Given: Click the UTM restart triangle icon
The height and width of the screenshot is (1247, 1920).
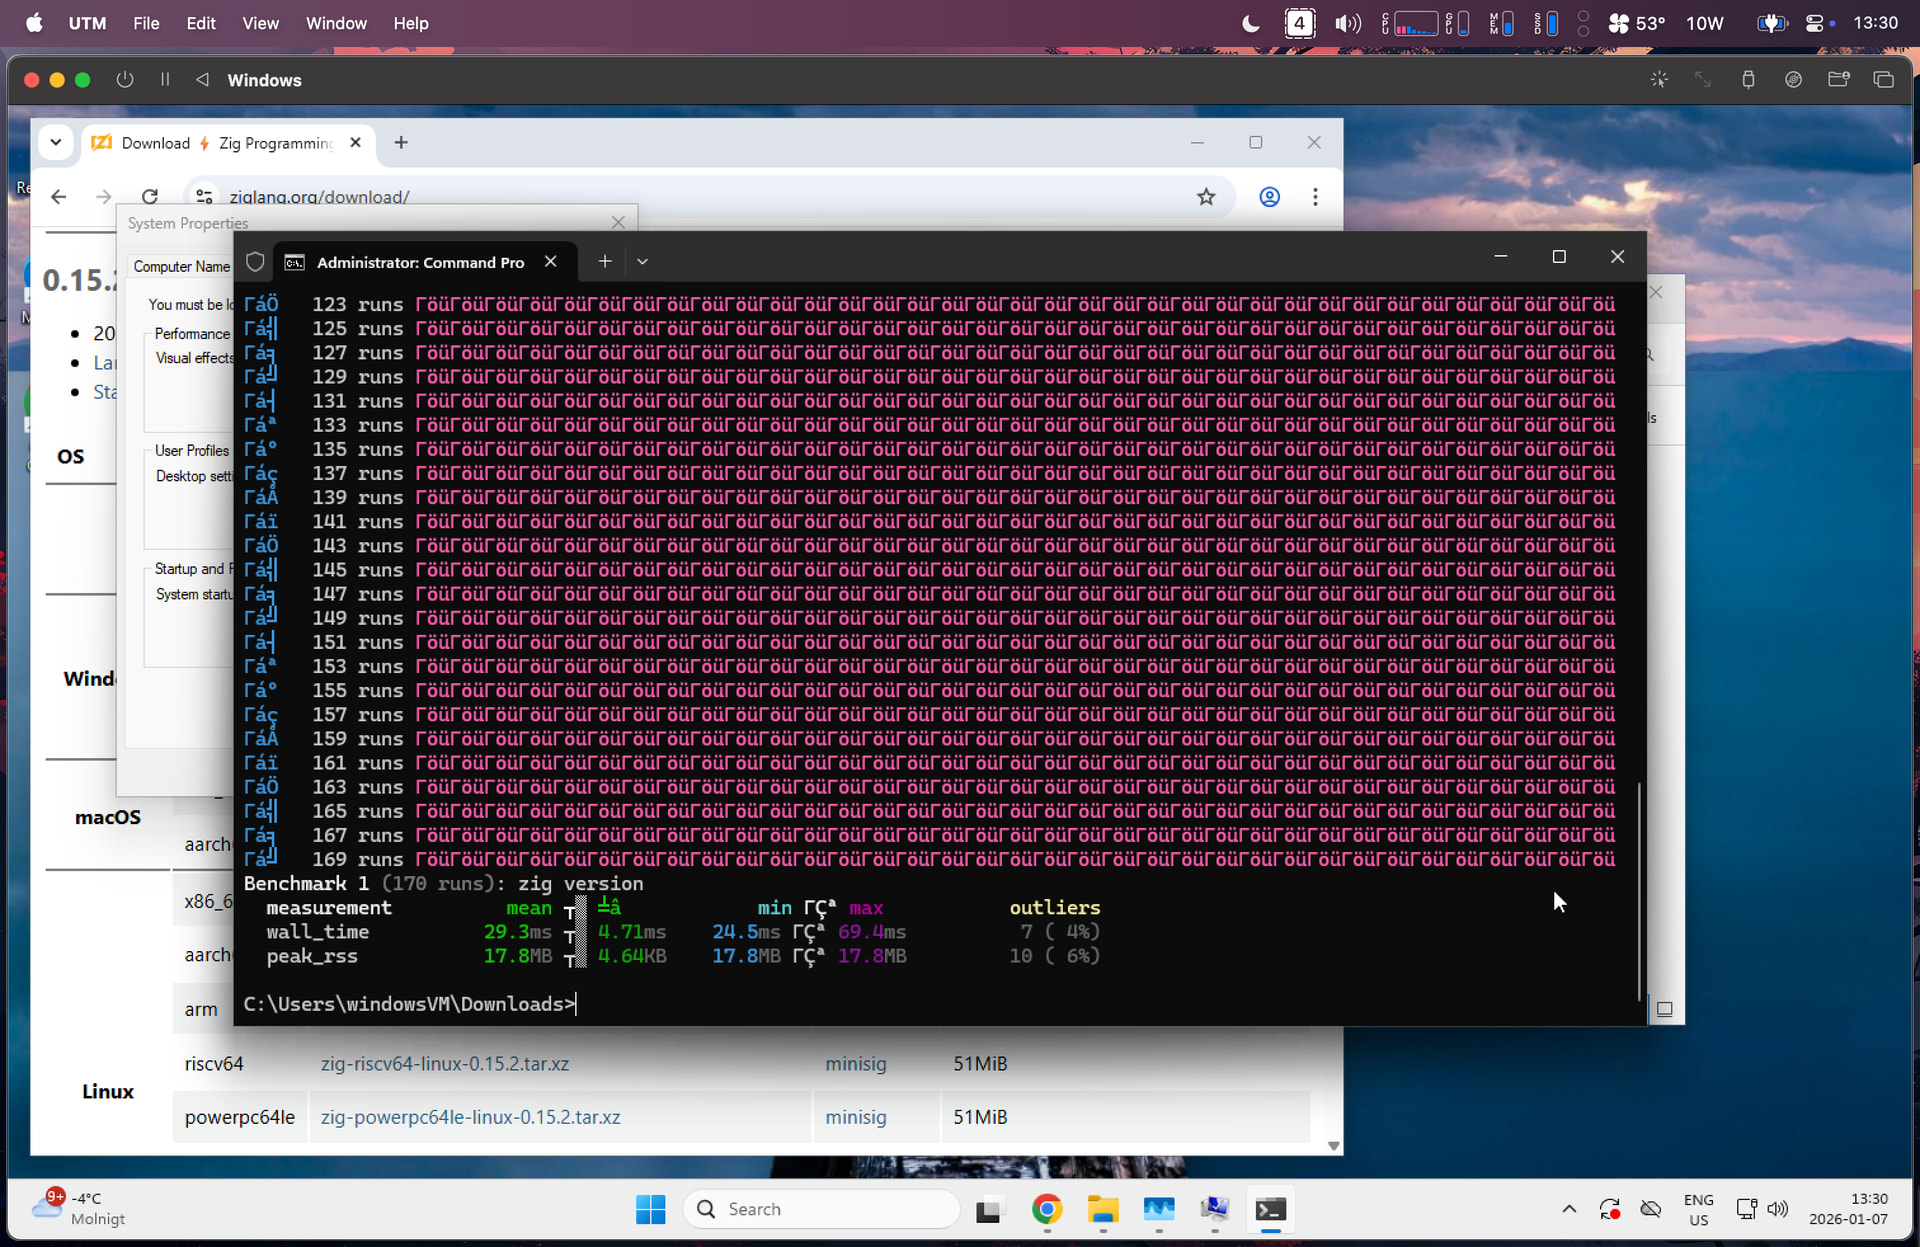Looking at the screenshot, I should [x=202, y=80].
